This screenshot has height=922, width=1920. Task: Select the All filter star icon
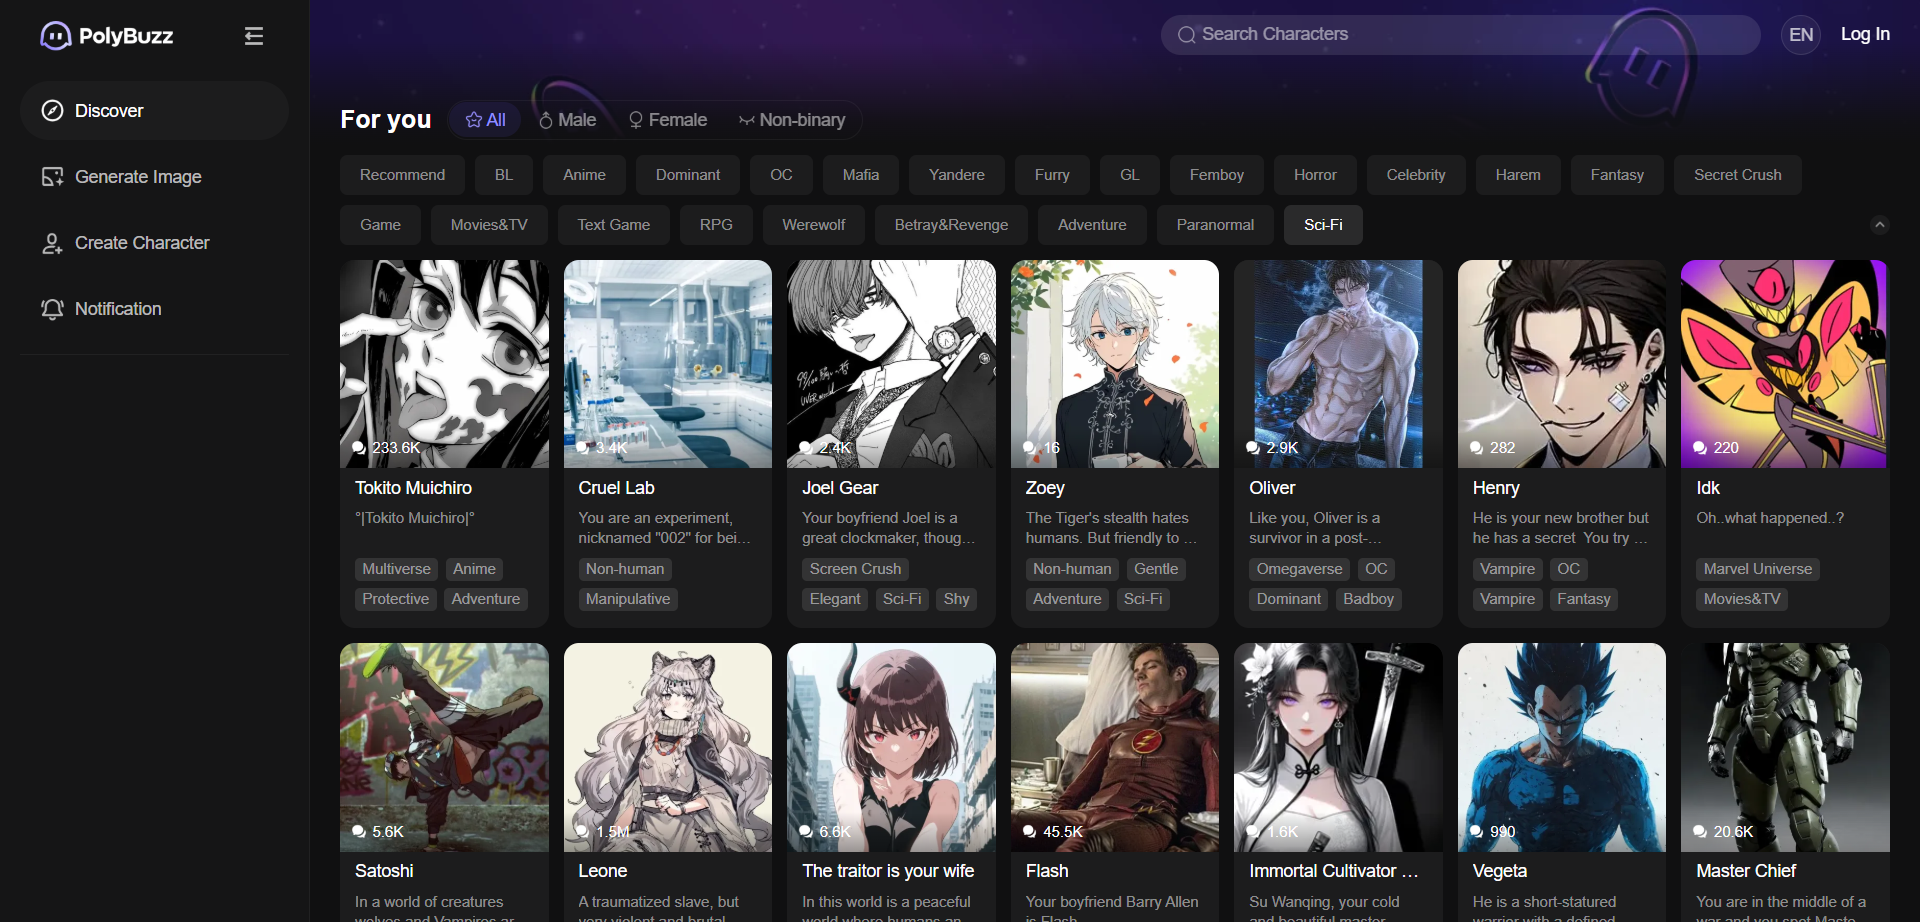click(474, 120)
